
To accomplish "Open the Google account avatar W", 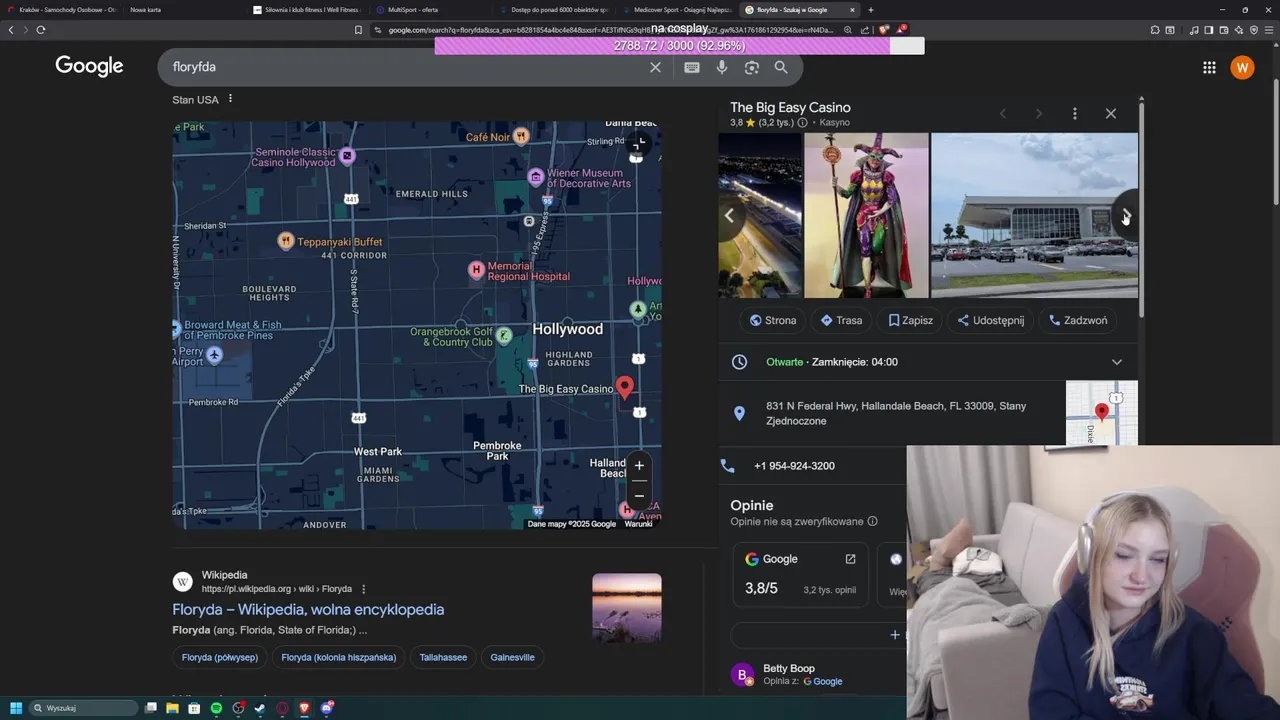I will tap(1242, 67).
